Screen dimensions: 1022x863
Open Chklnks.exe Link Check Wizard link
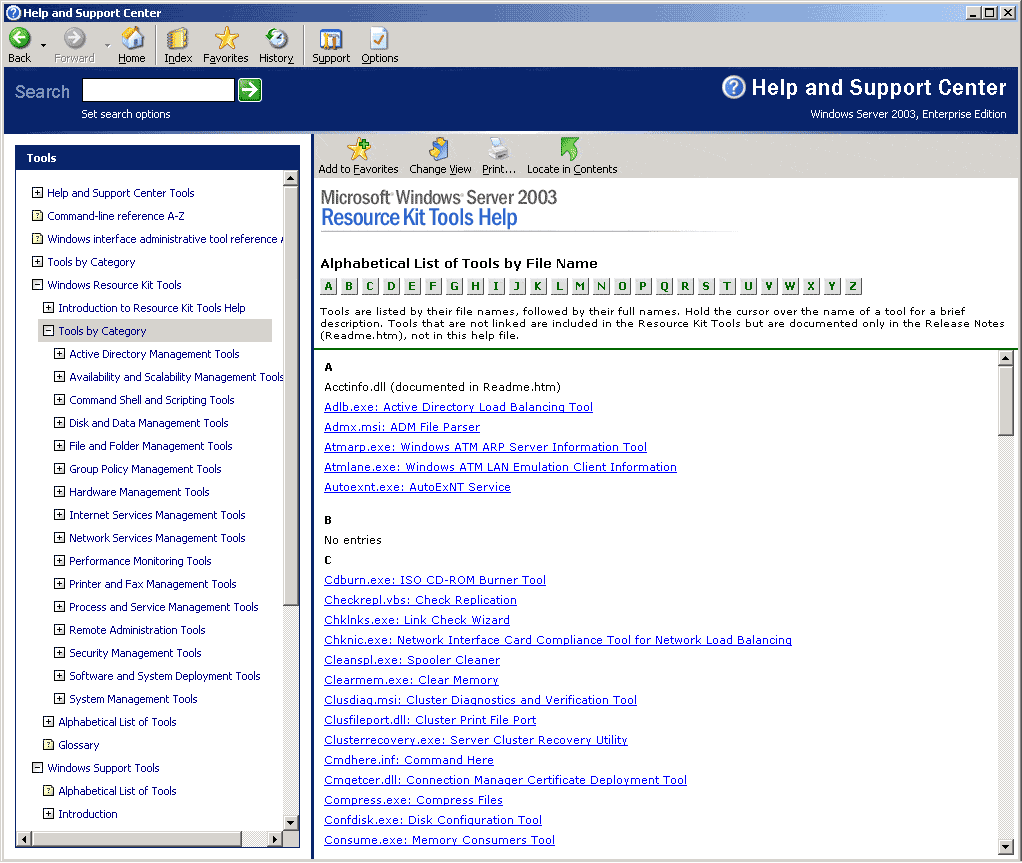[x=416, y=620]
